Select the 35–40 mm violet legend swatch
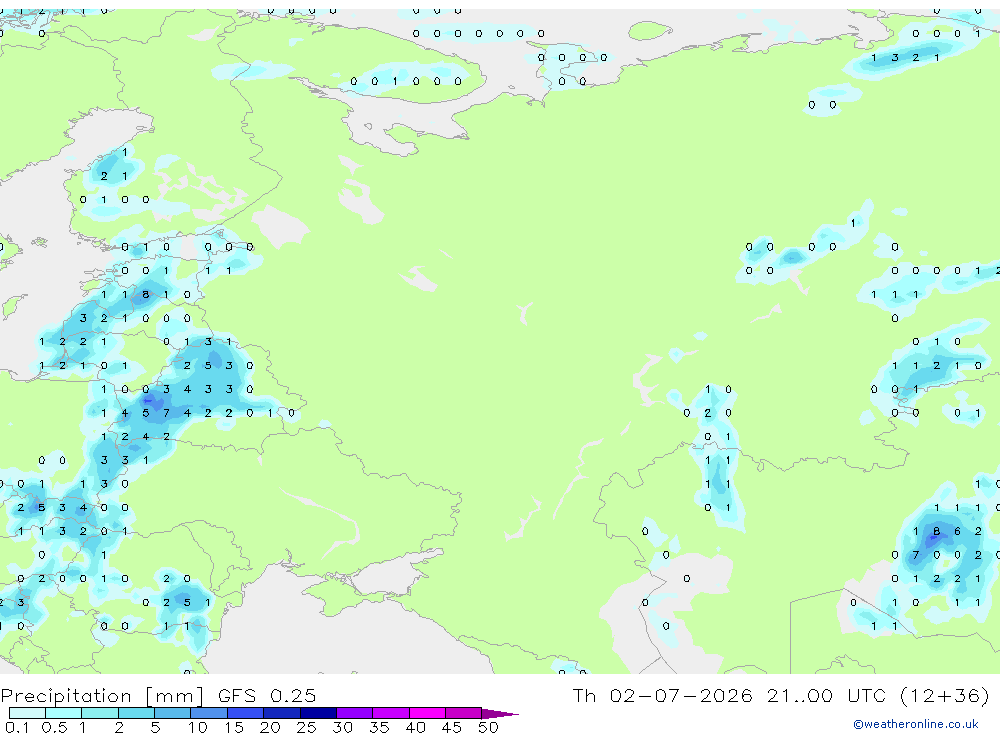 coord(391,713)
